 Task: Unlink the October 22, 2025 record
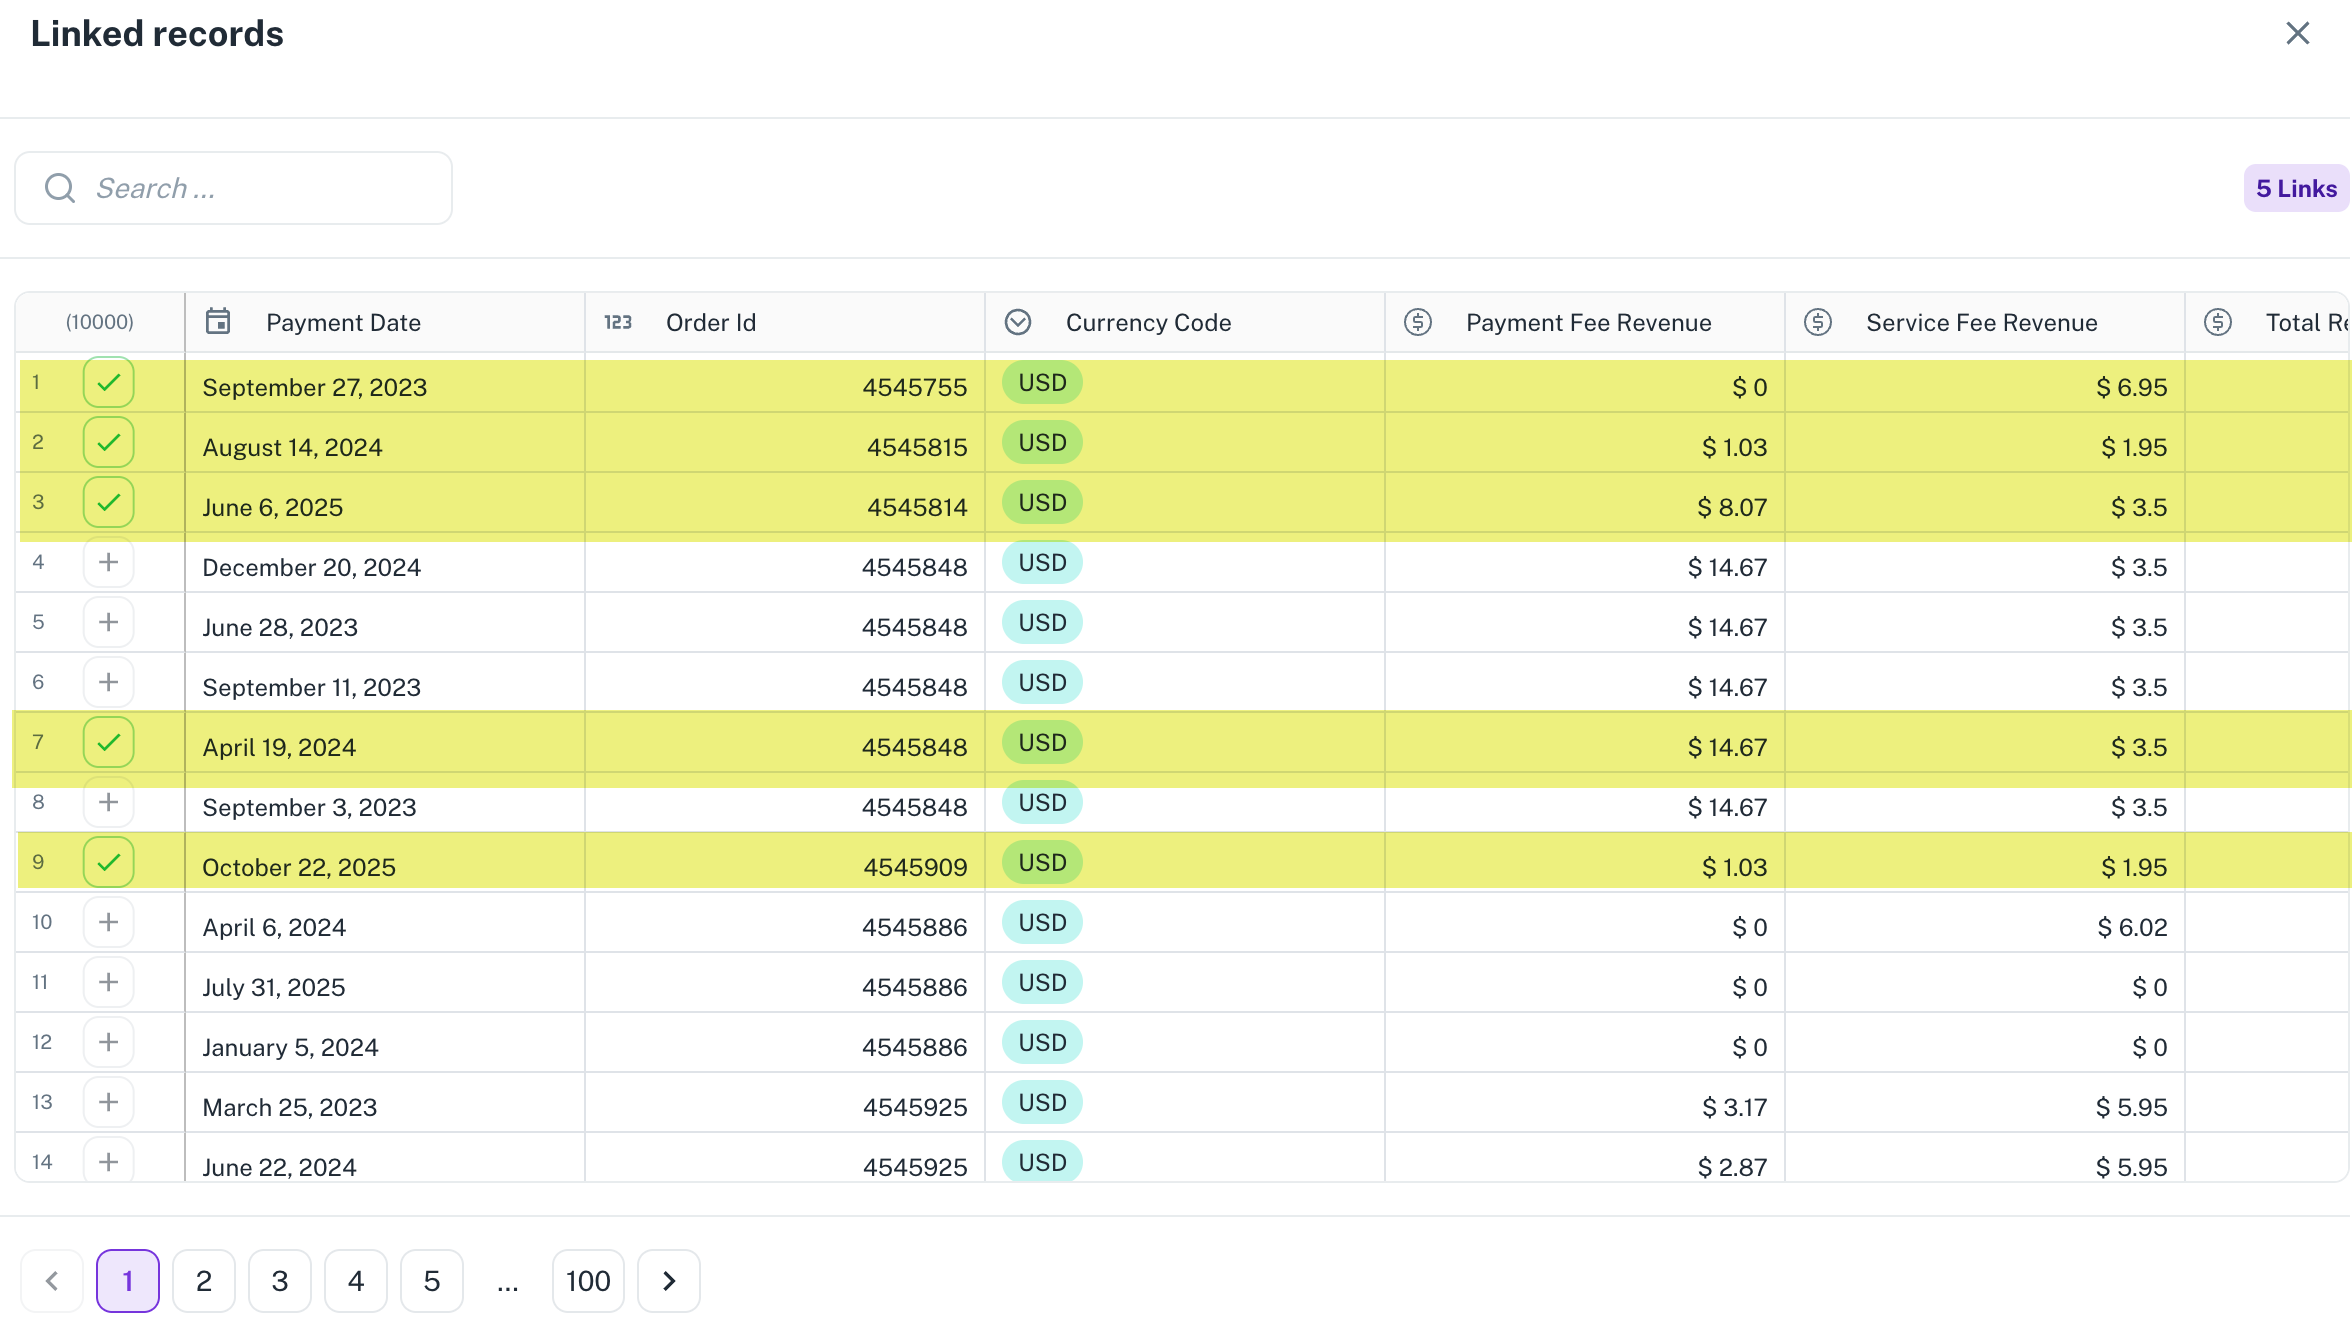pyautogui.click(x=109, y=862)
